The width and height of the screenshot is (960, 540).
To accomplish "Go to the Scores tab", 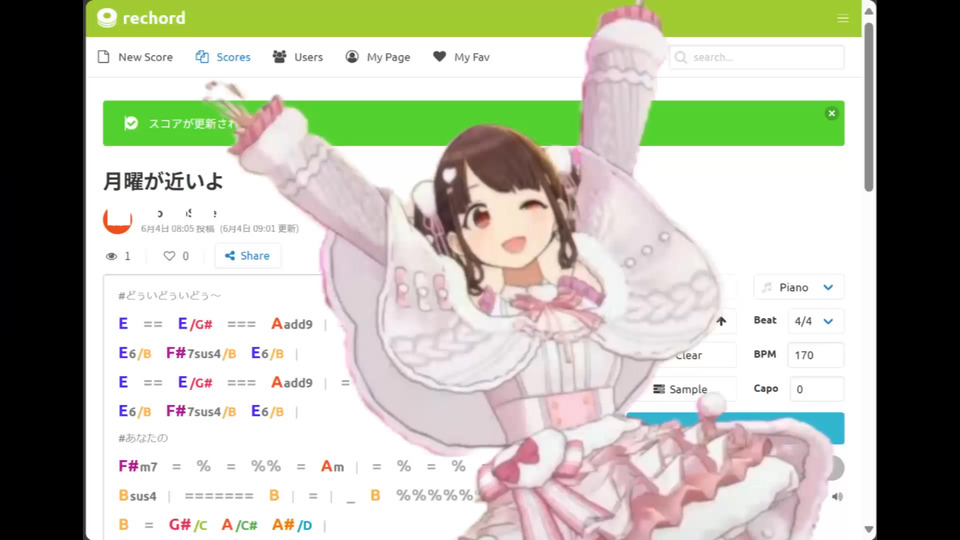I will (223, 57).
